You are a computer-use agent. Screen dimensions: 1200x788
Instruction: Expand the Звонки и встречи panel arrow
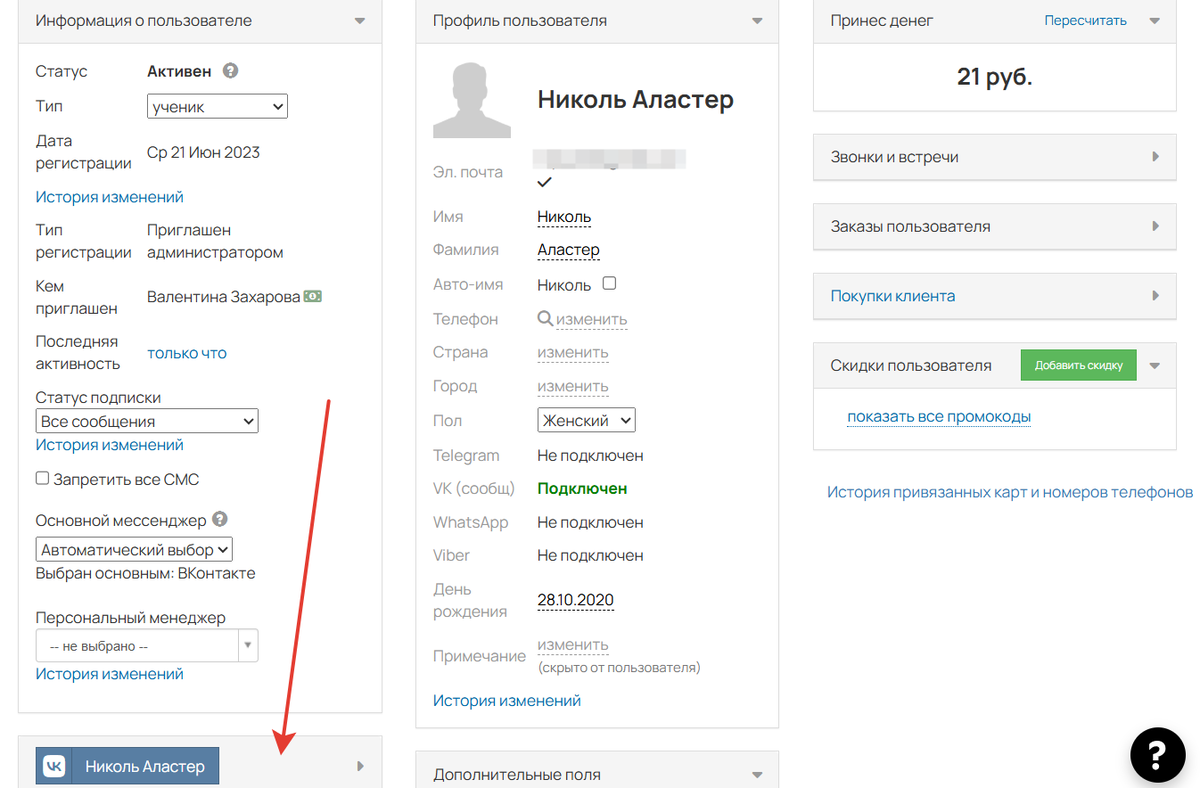tap(1155, 157)
